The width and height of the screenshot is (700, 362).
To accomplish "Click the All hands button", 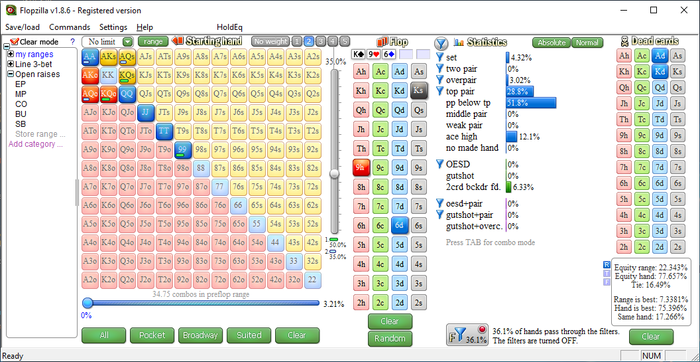I will click(x=104, y=335).
